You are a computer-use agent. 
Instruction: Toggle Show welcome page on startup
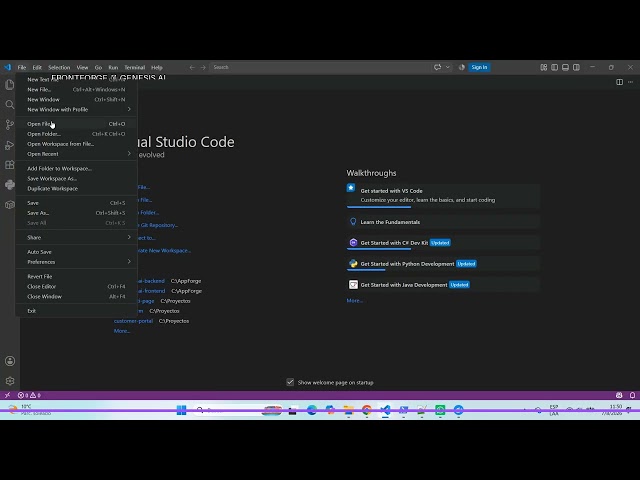pyautogui.click(x=290, y=382)
